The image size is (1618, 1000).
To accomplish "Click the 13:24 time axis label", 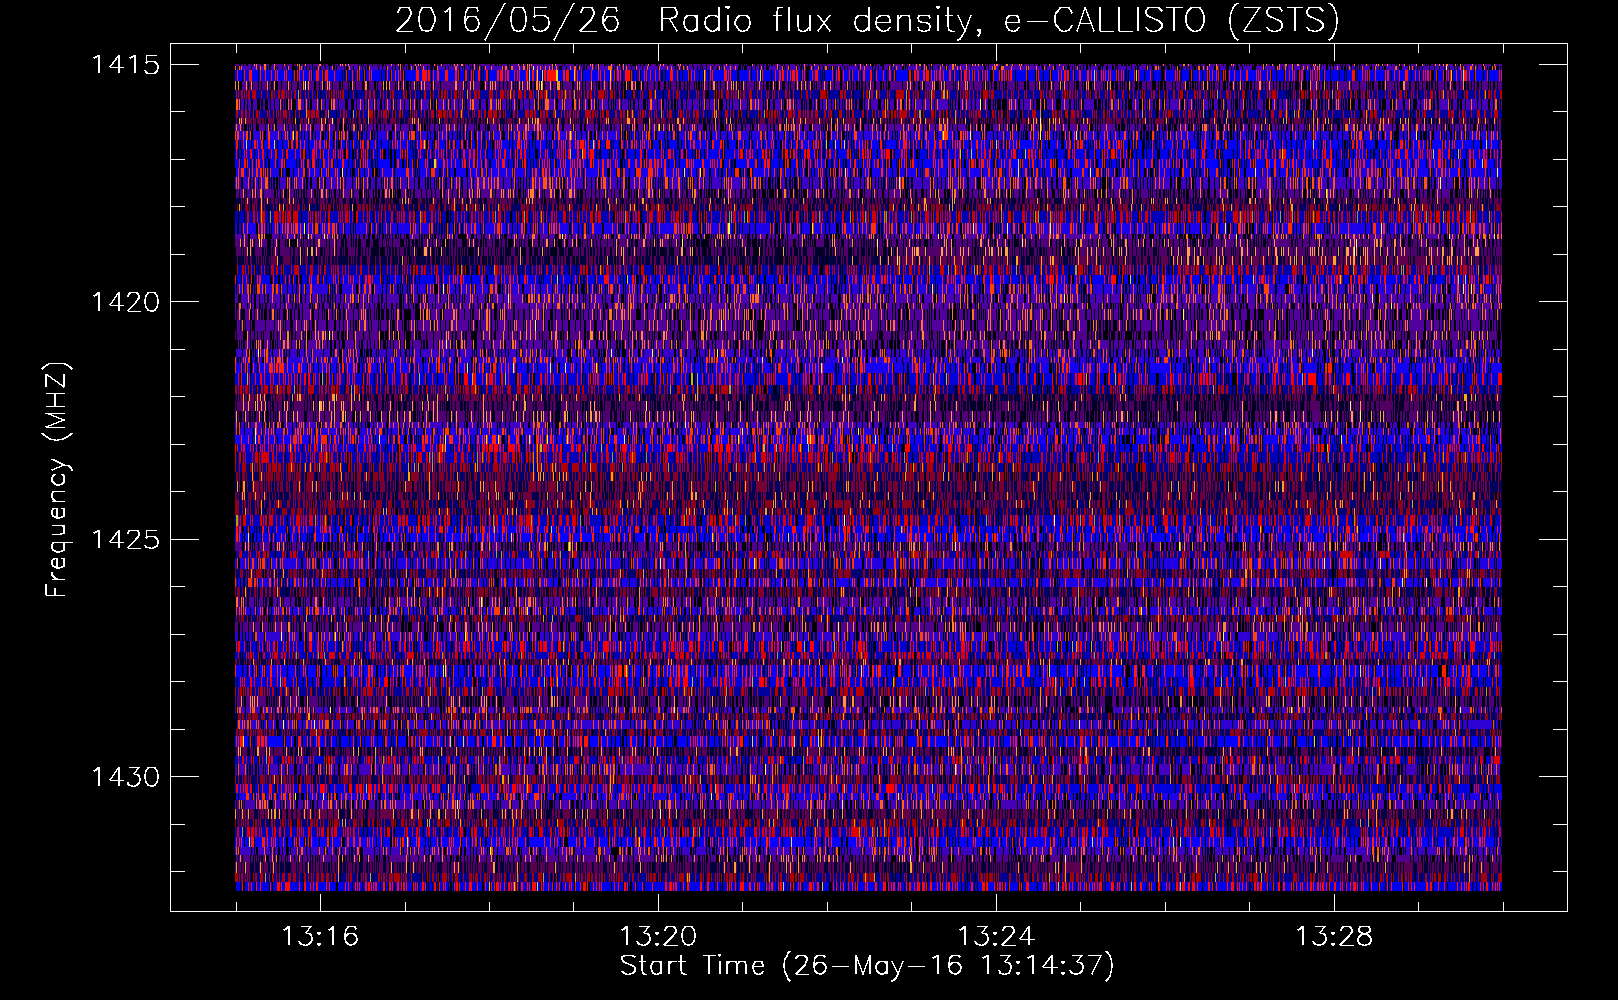I will point(996,937).
